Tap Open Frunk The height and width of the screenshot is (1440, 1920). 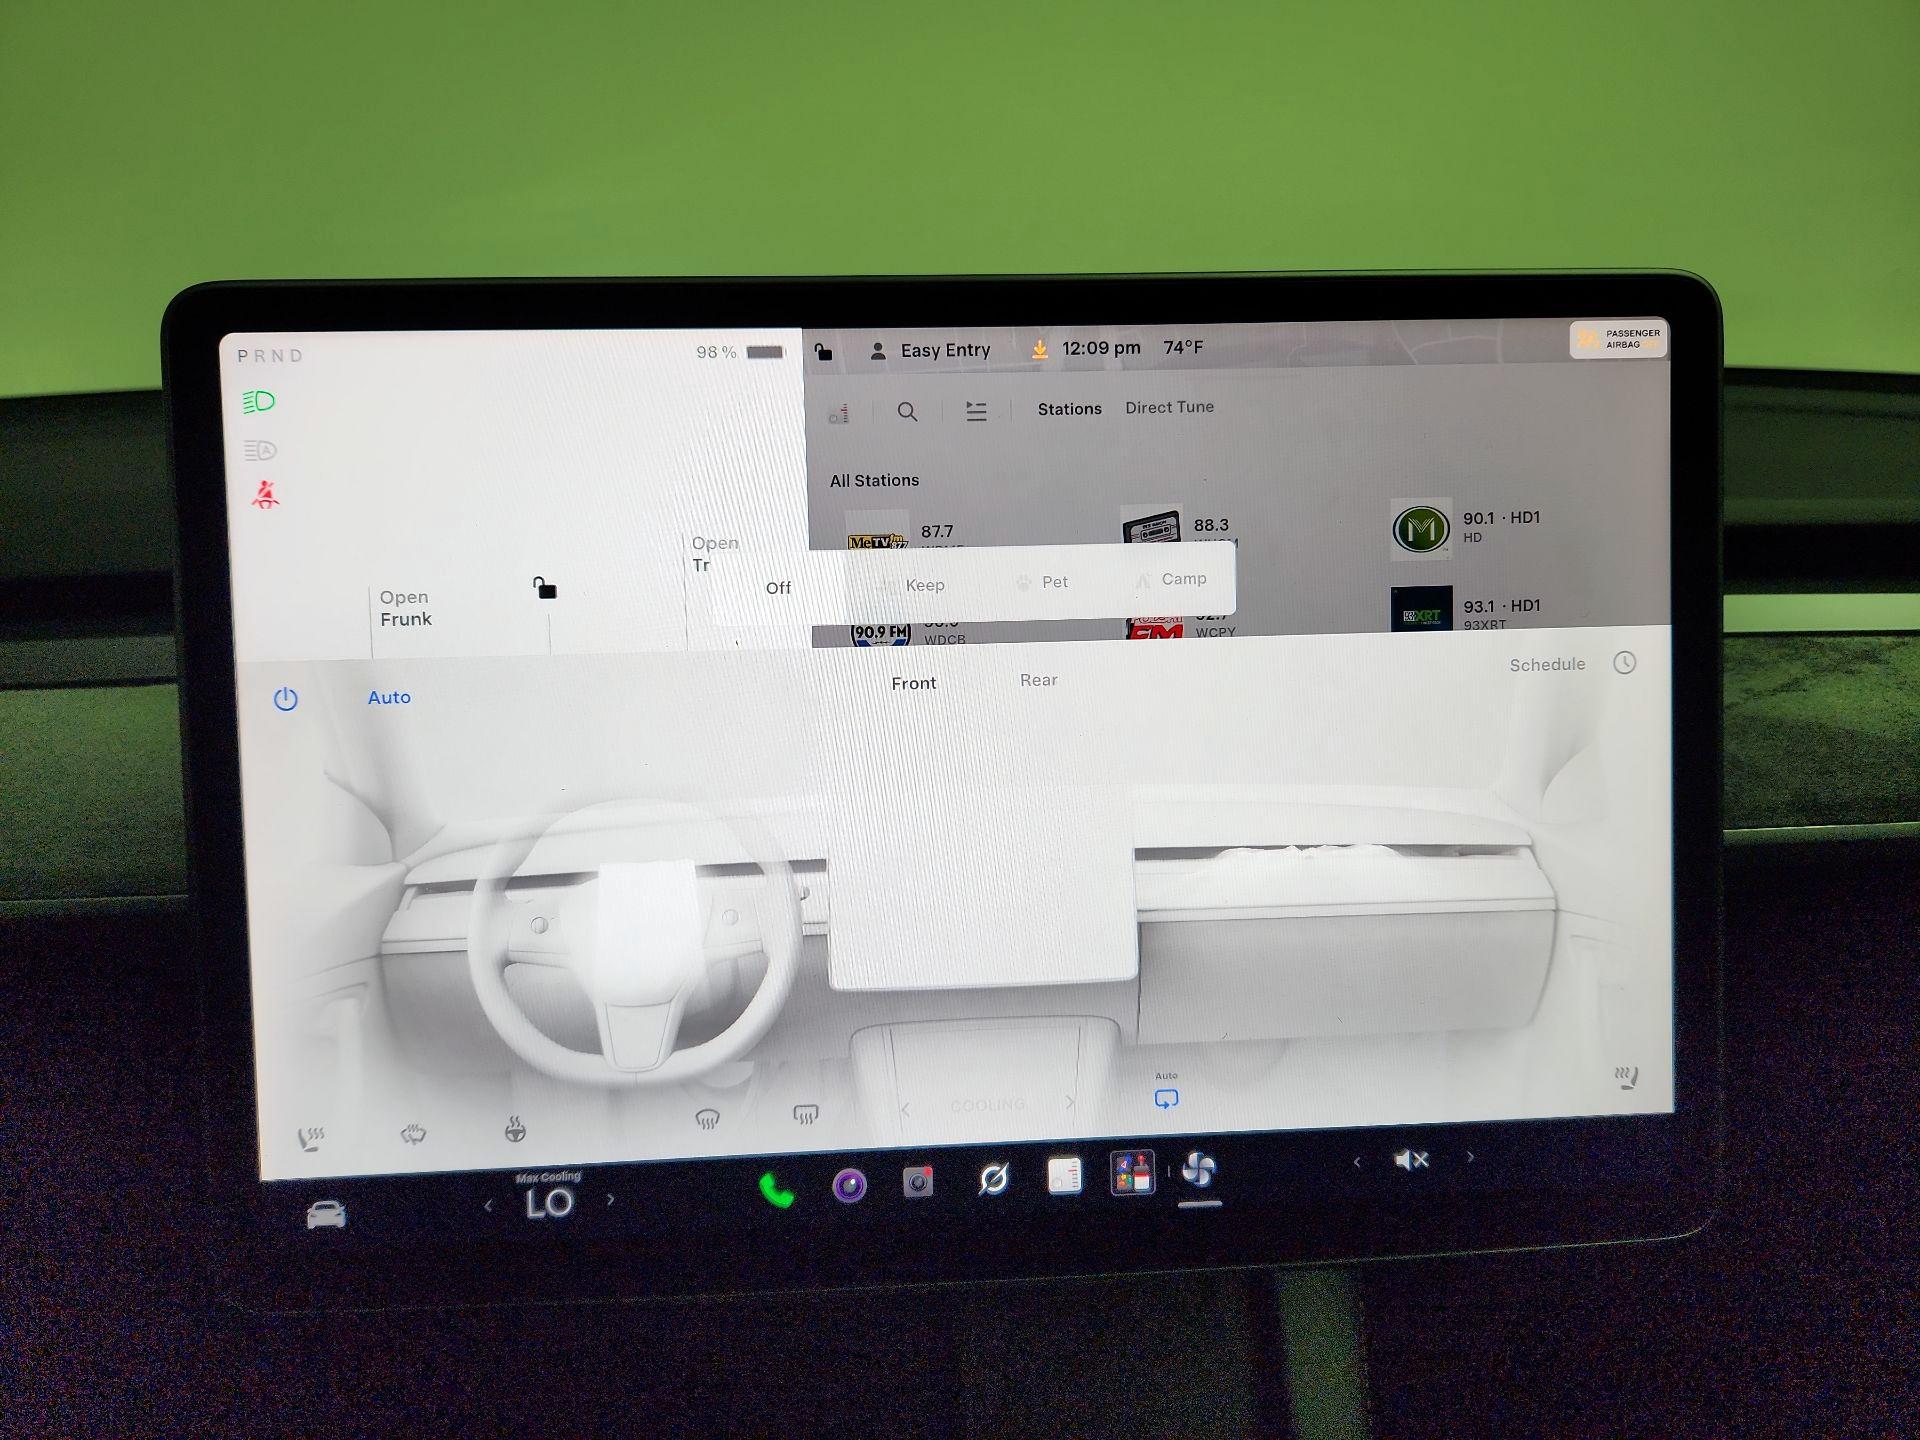(x=405, y=608)
